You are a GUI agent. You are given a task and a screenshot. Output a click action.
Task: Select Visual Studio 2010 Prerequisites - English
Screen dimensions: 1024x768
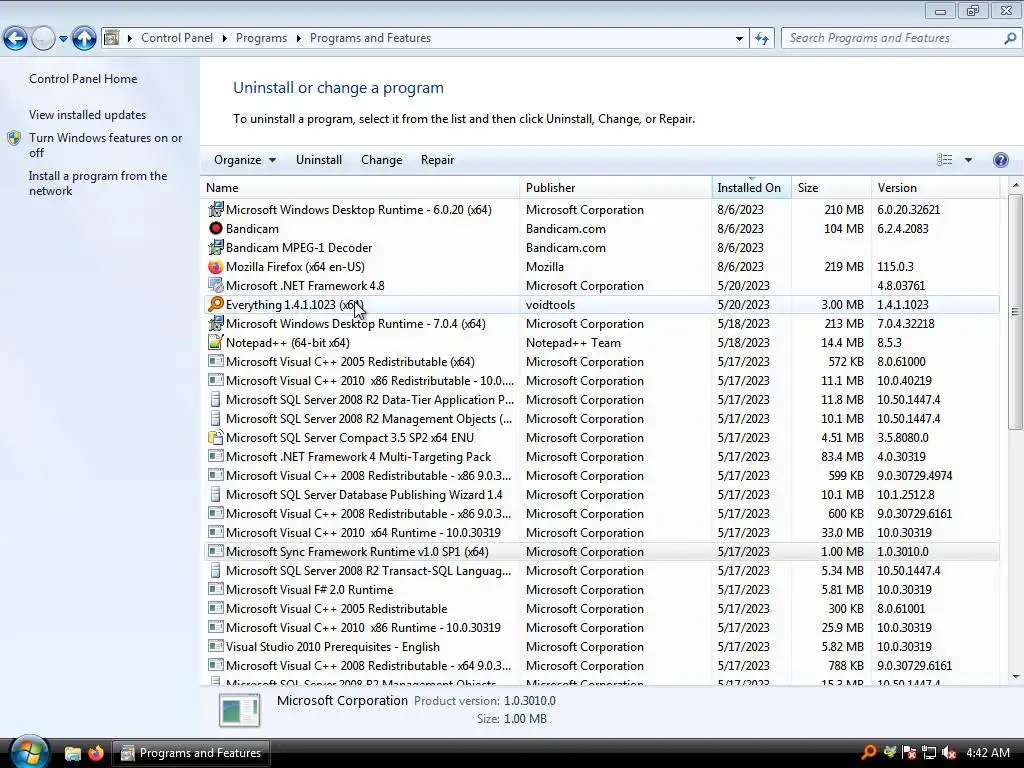click(332, 647)
